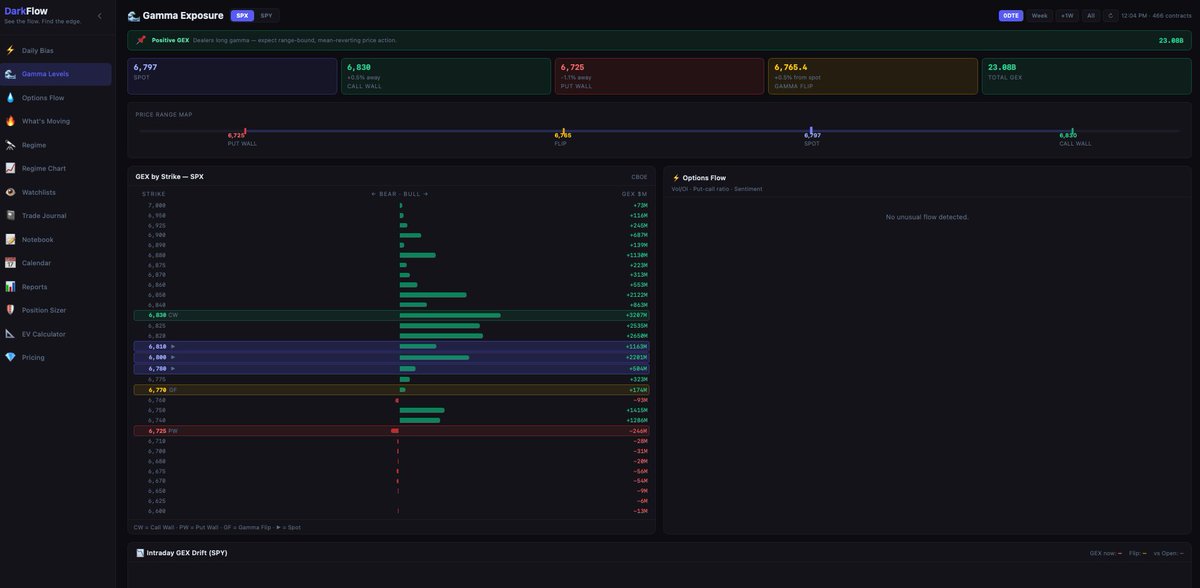Click wave icon beside Gamma Exposure title
The height and width of the screenshot is (588, 1200).
tap(134, 16)
